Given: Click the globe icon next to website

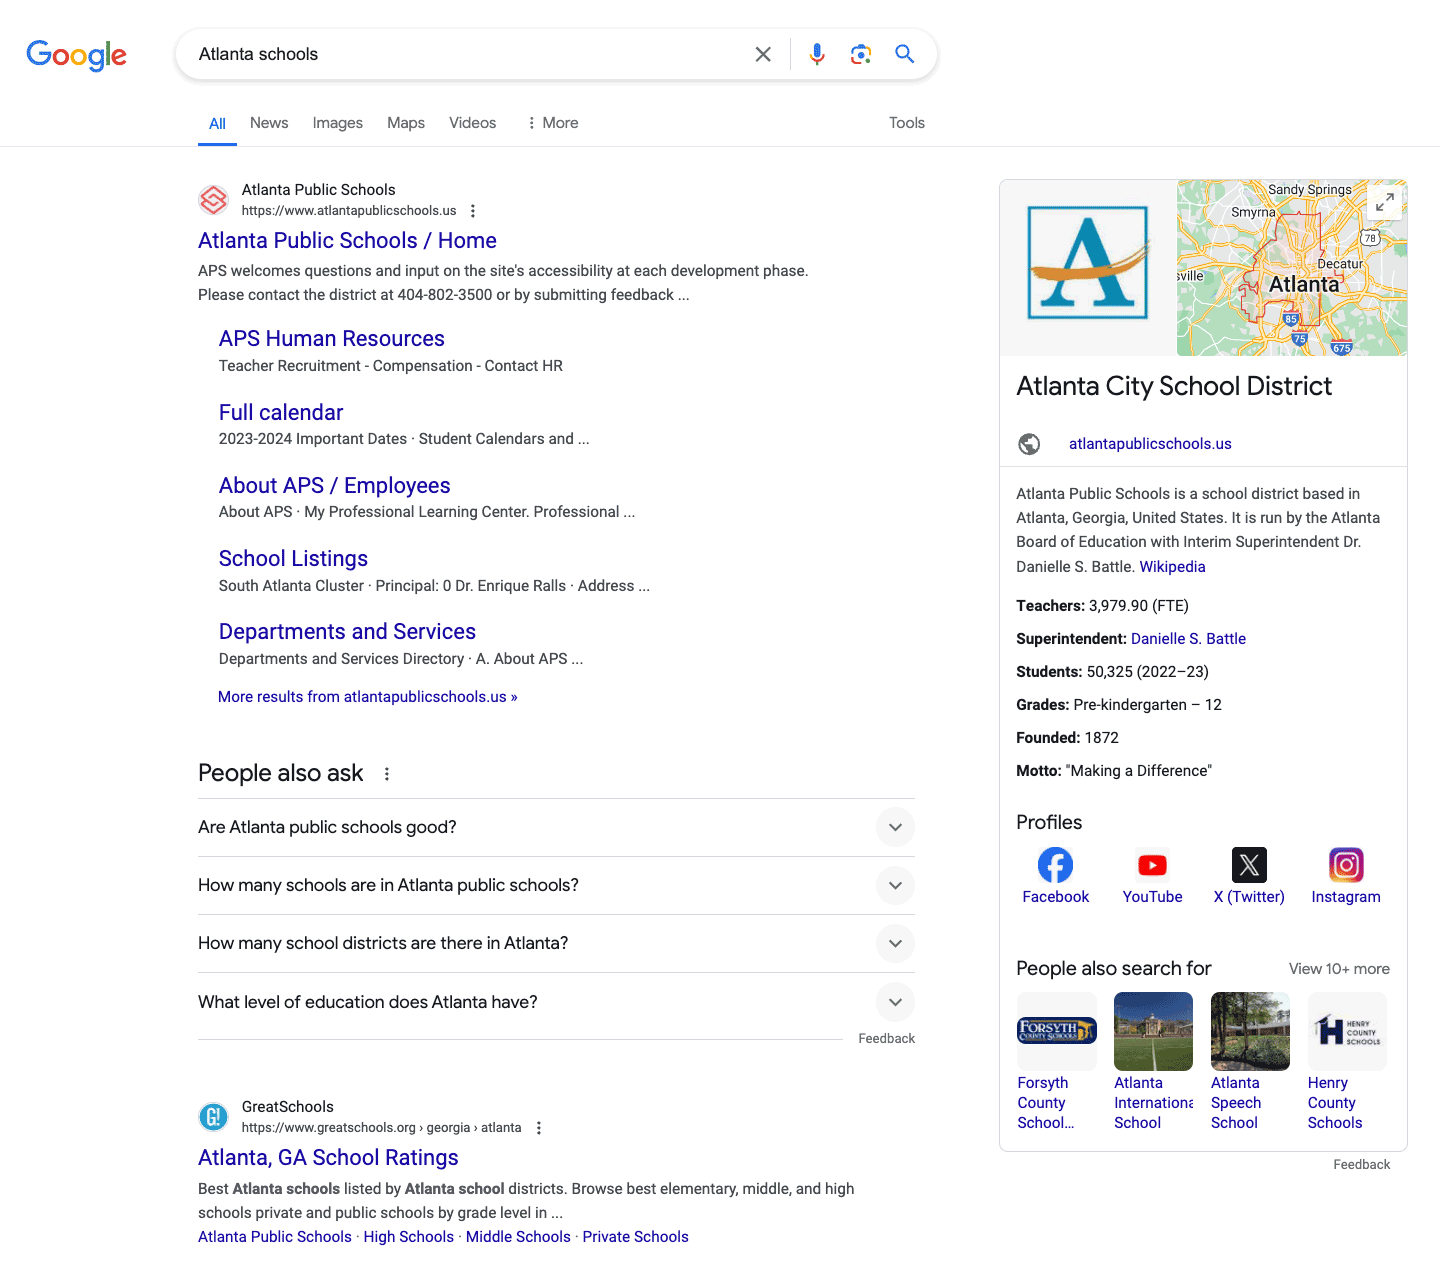Looking at the screenshot, I should point(1029,444).
